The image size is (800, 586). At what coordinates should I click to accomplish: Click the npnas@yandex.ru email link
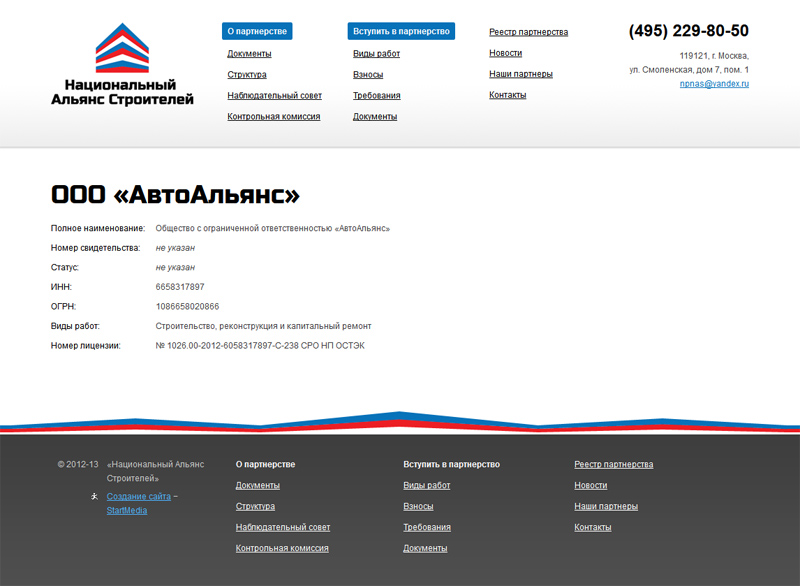click(714, 84)
